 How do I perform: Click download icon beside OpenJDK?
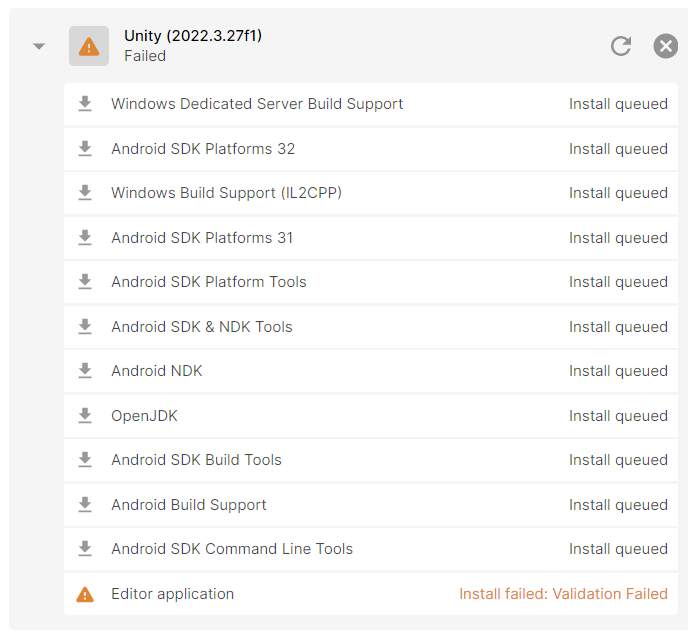point(85,416)
